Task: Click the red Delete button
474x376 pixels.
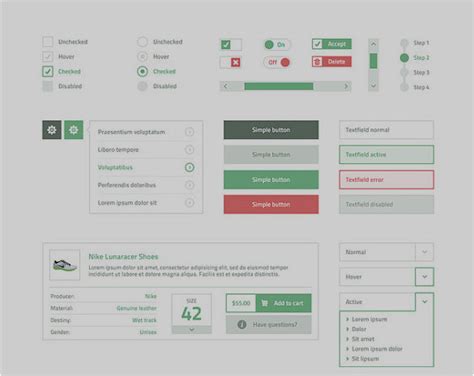Action: tap(332, 62)
